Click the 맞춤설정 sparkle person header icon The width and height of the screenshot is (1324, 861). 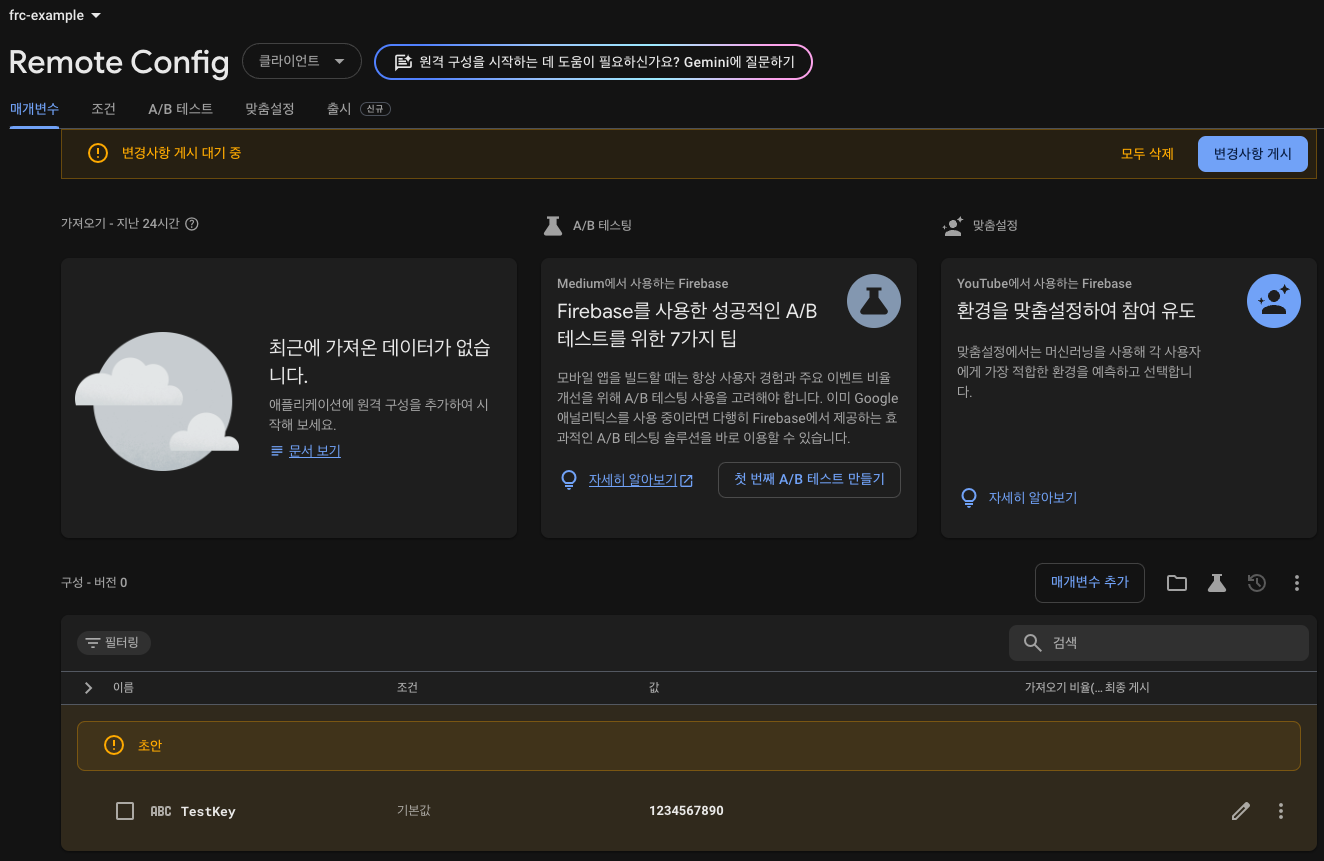coord(952,226)
